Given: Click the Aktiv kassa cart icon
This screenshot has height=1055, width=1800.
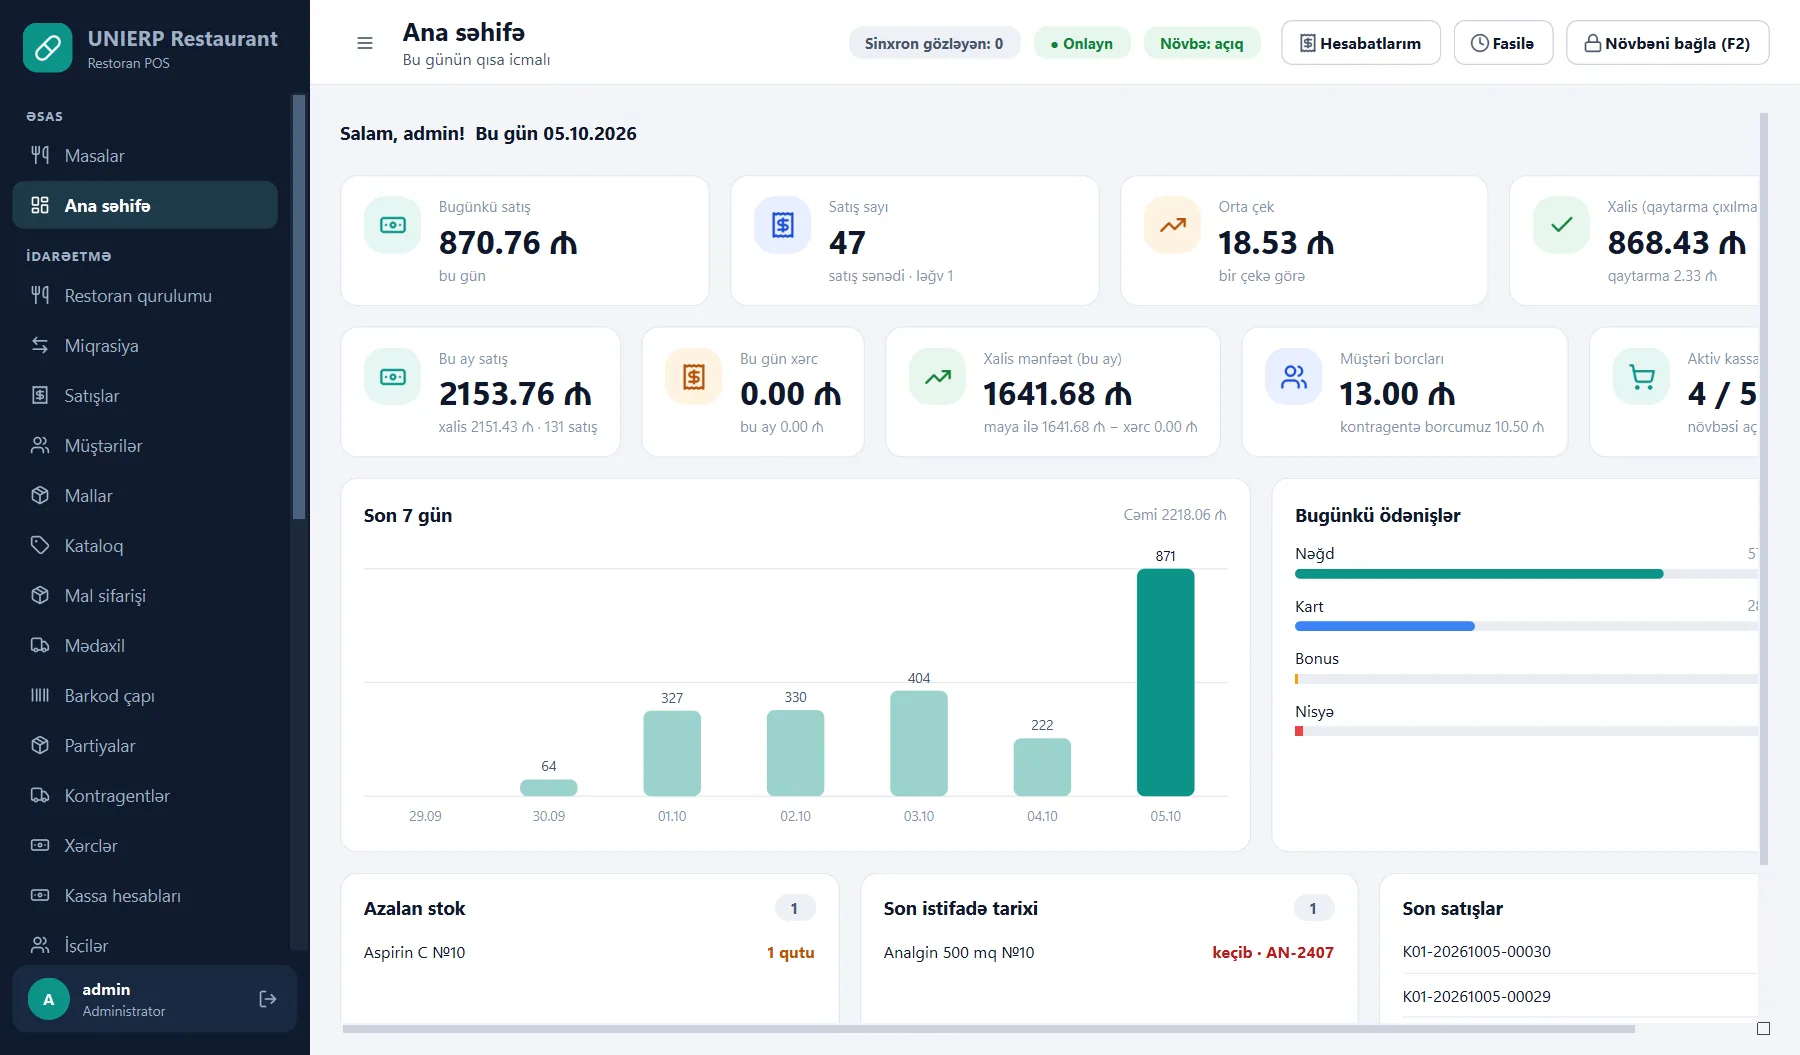Looking at the screenshot, I should 1642,377.
